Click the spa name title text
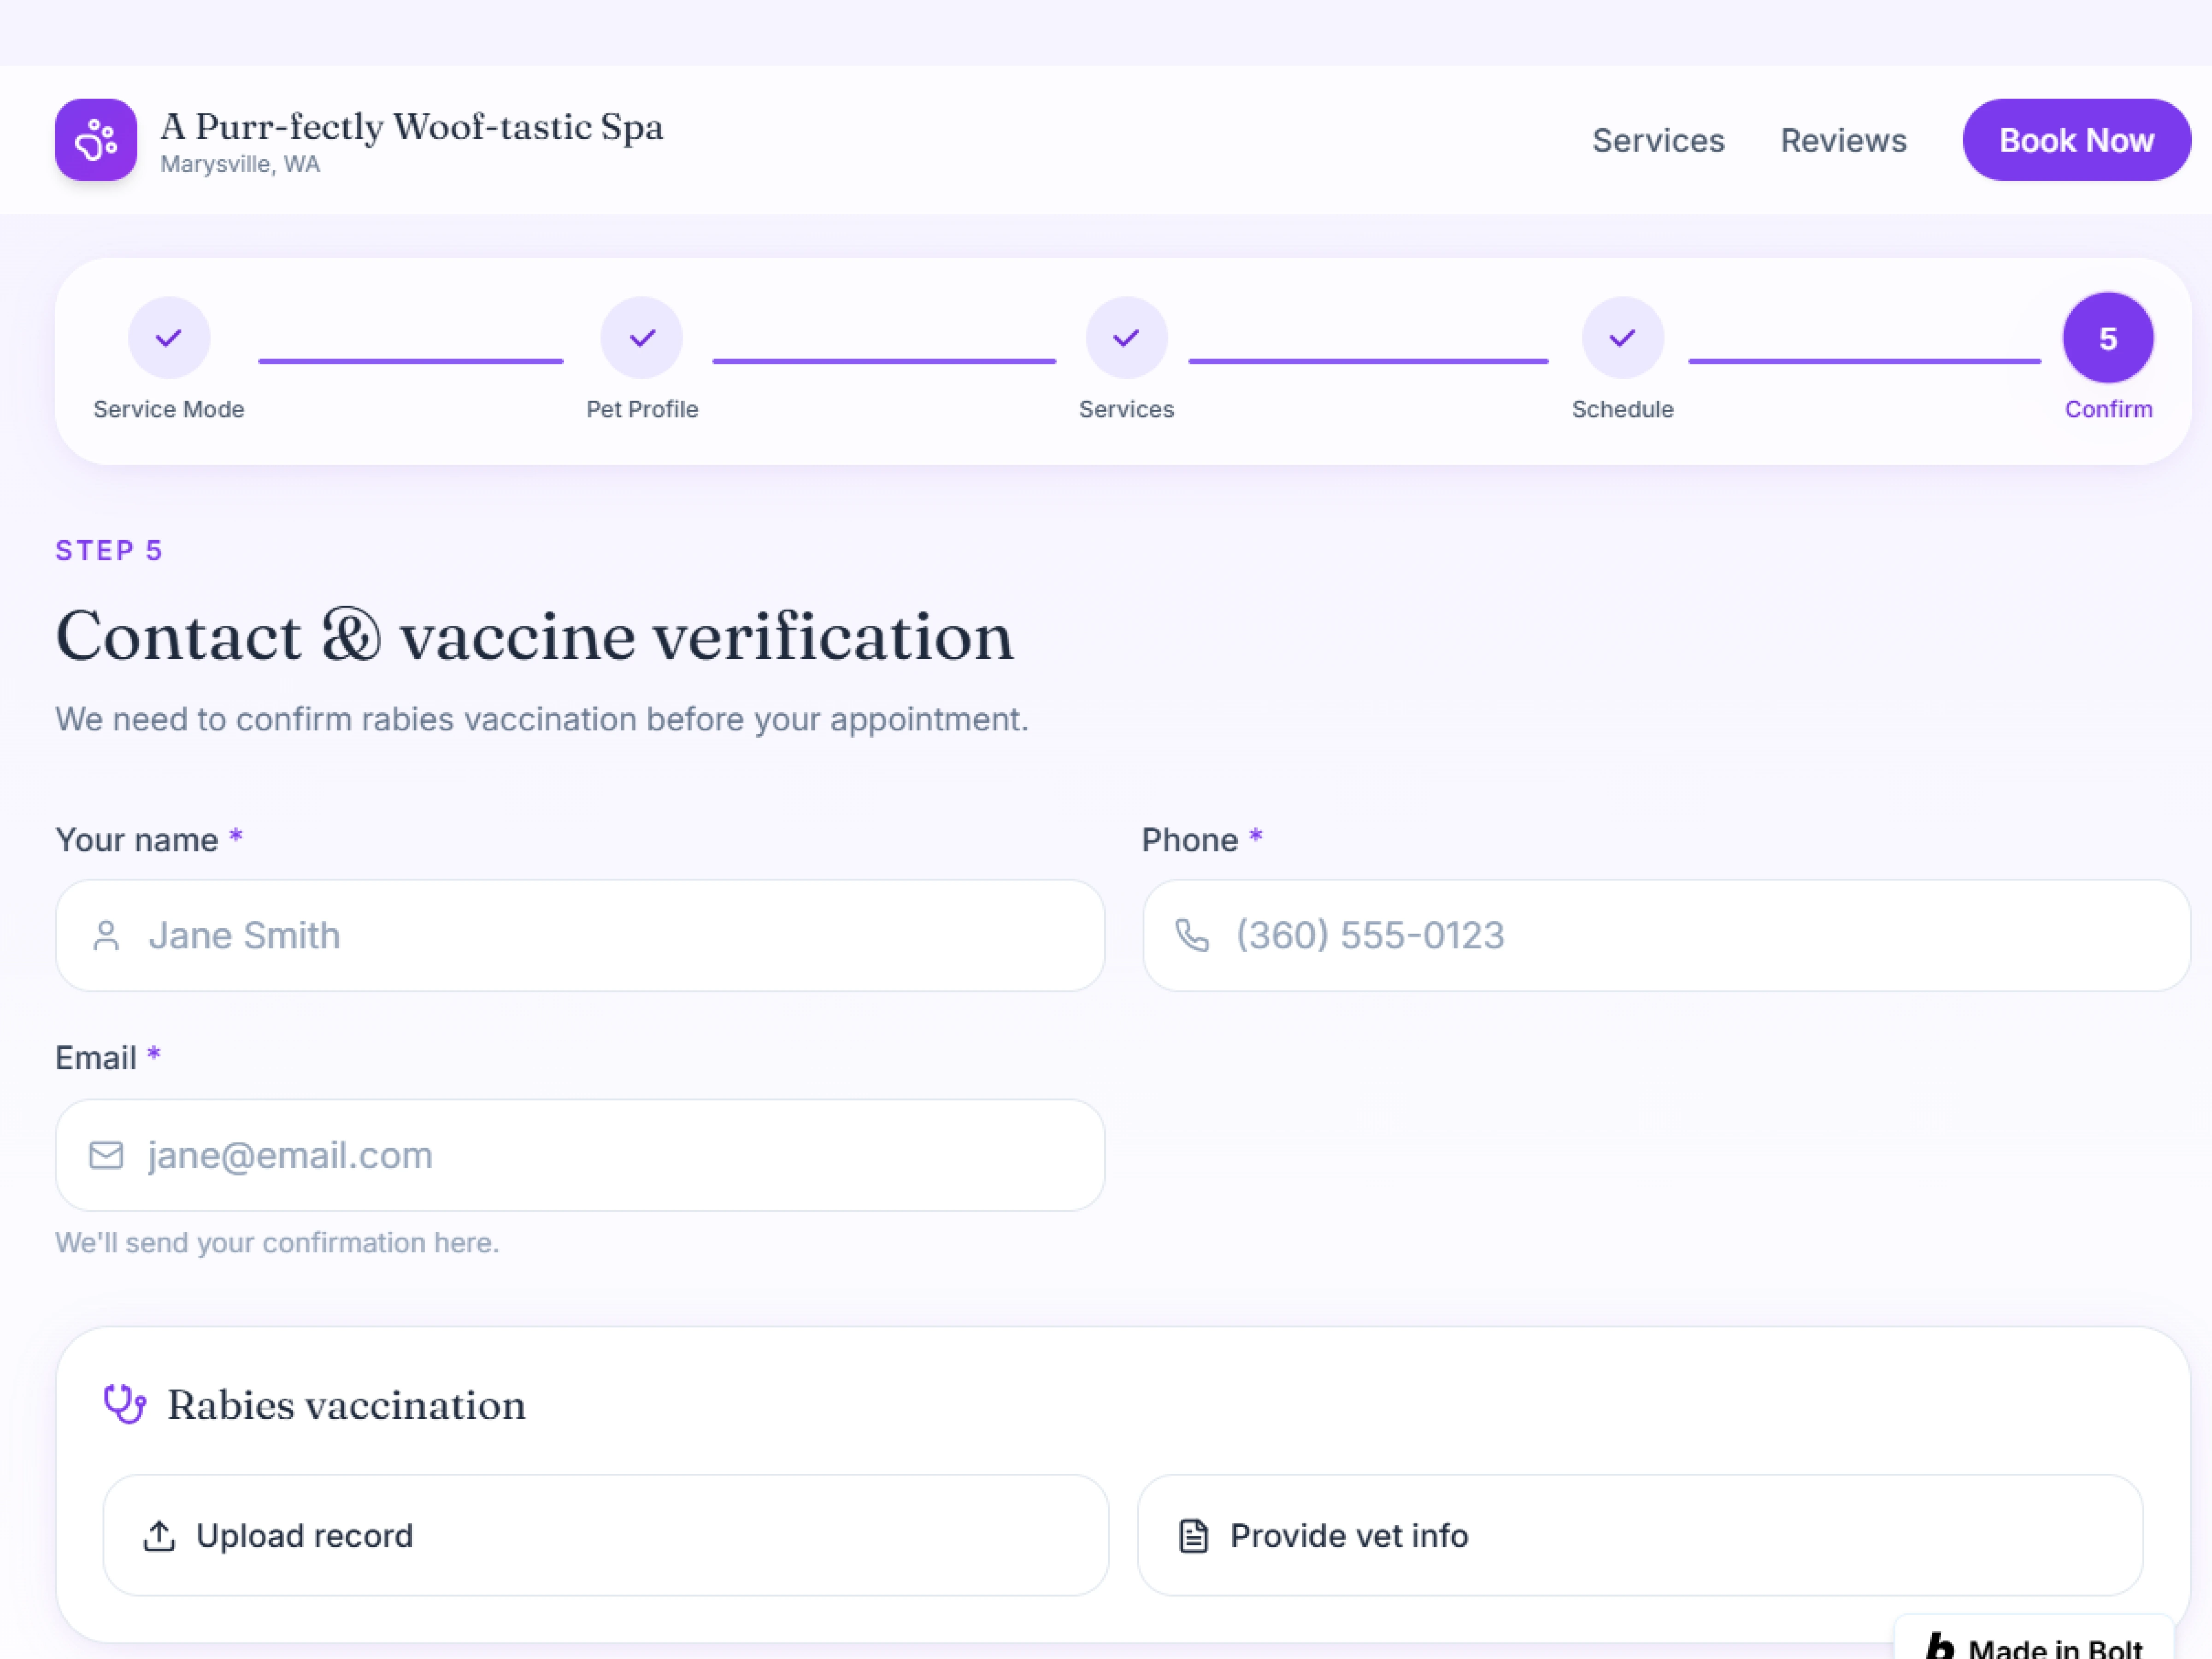 pyautogui.click(x=411, y=127)
